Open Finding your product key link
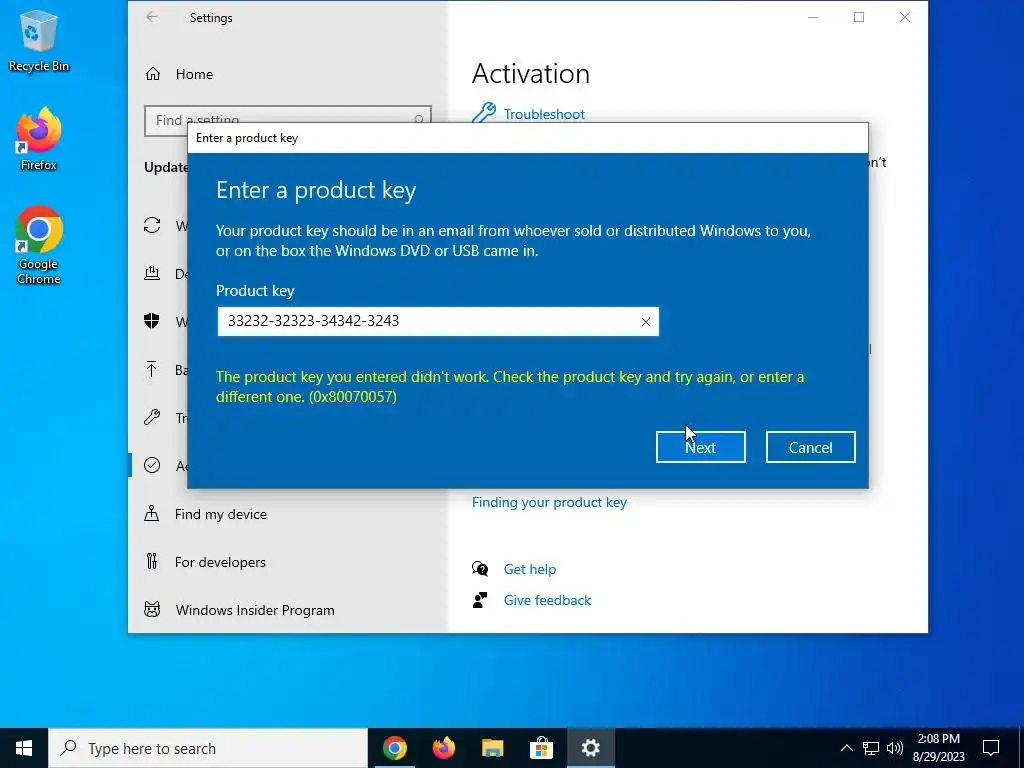1024x768 pixels. (x=549, y=502)
